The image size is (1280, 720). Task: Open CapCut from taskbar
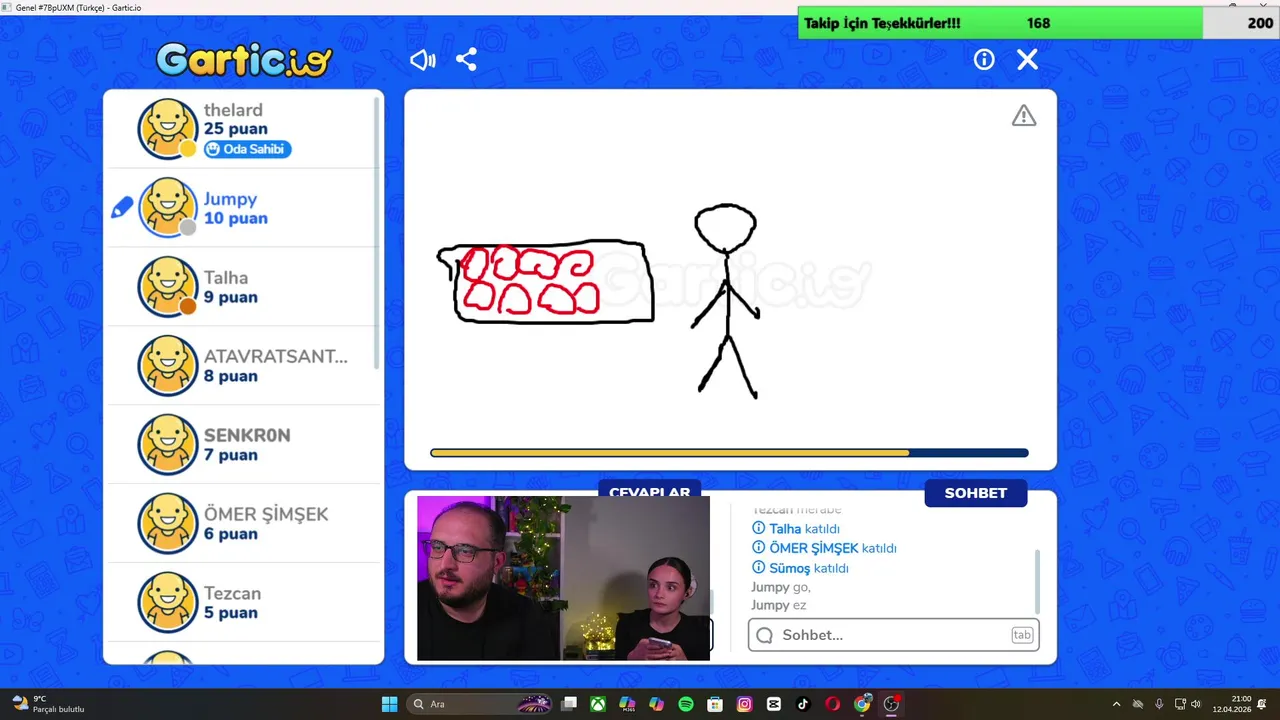coord(773,704)
